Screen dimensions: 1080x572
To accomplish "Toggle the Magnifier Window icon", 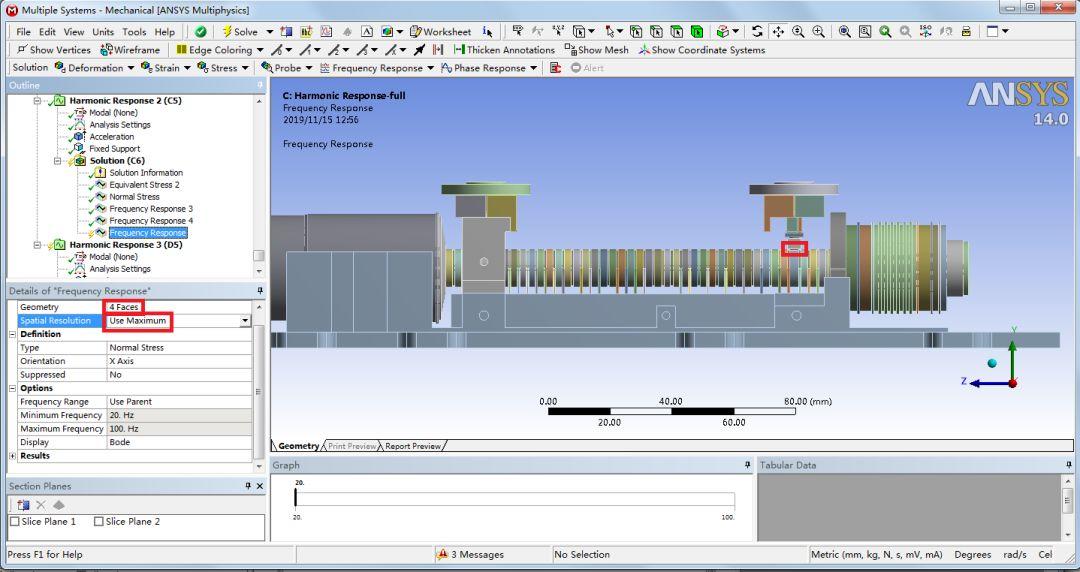I will (865, 32).
